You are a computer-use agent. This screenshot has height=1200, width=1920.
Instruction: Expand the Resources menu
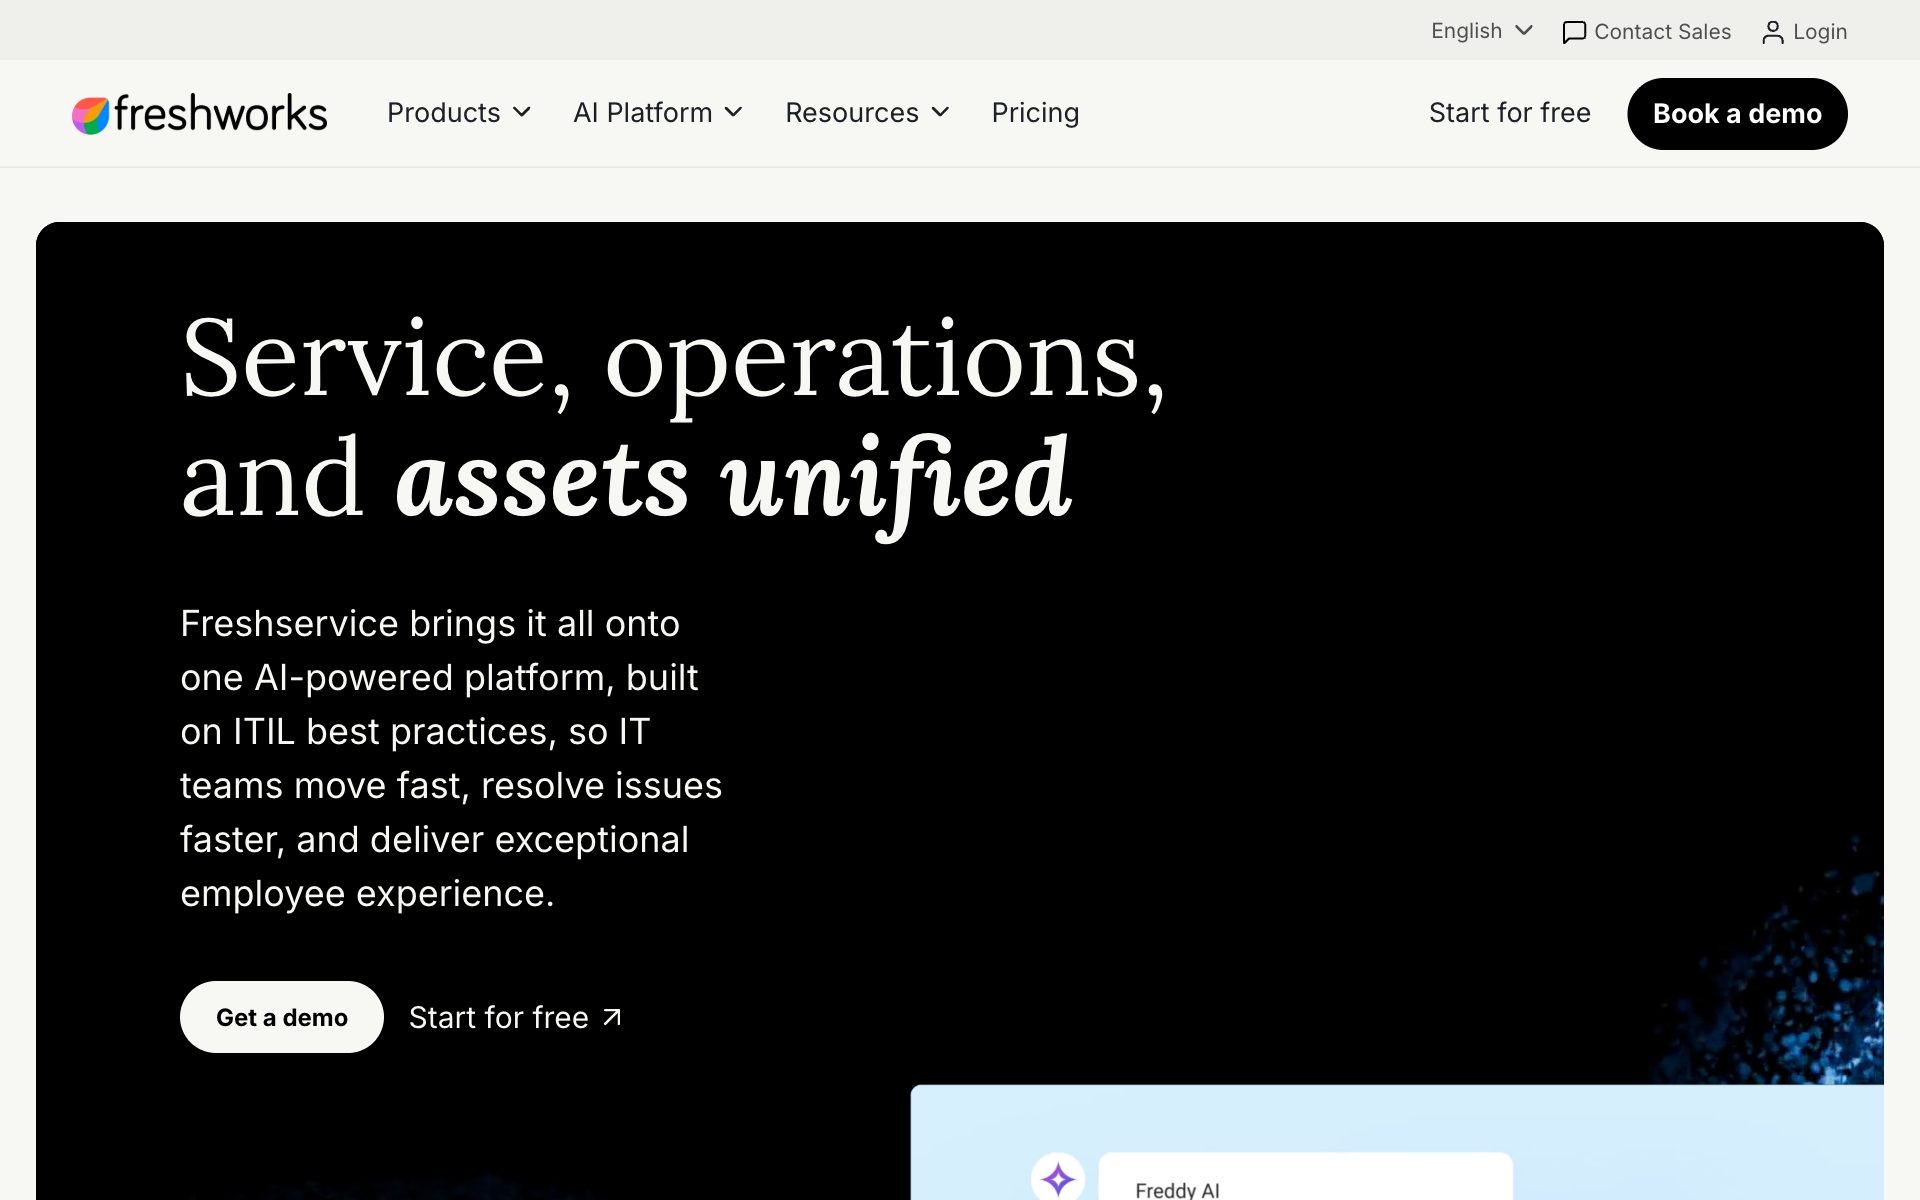pyautogui.click(x=867, y=113)
